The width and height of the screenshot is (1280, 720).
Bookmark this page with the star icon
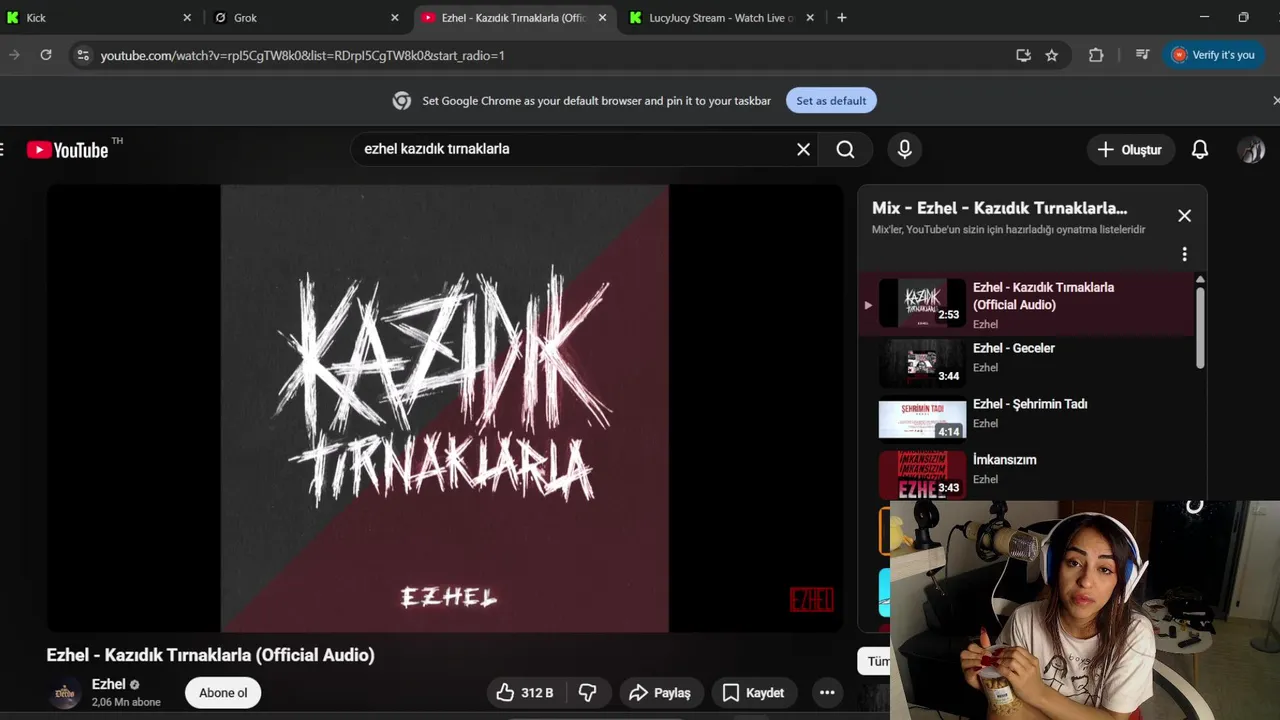[1052, 55]
